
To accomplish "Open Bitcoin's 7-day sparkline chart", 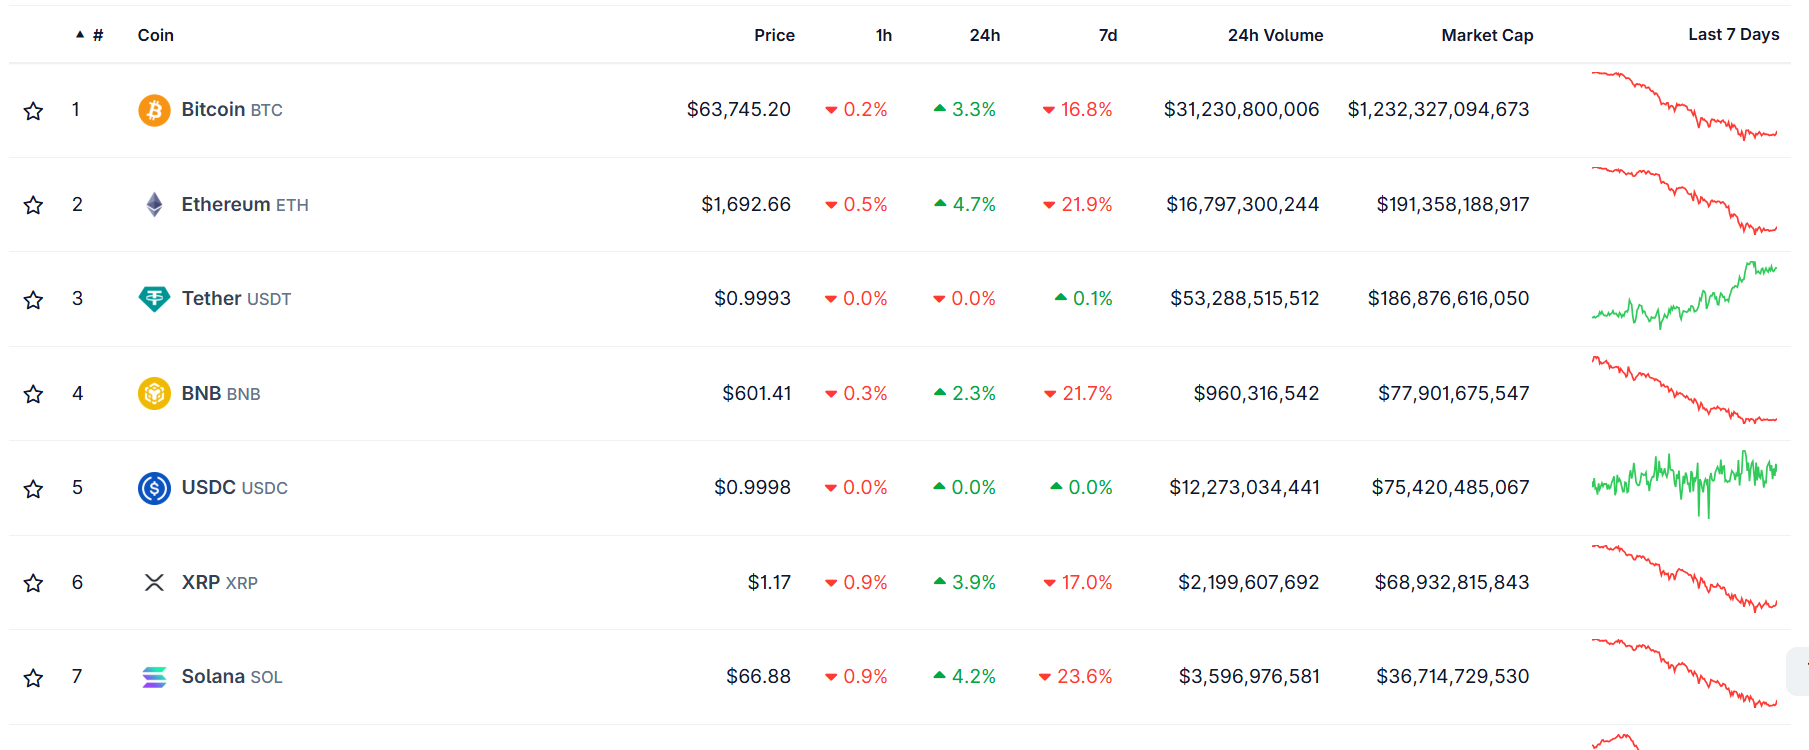I will coord(1684,106).
